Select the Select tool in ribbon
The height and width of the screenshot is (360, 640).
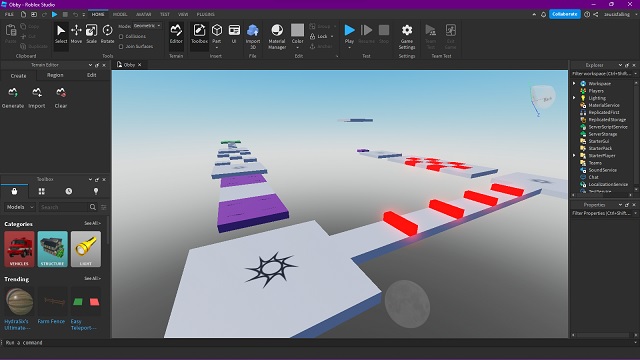(x=61, y=34)
